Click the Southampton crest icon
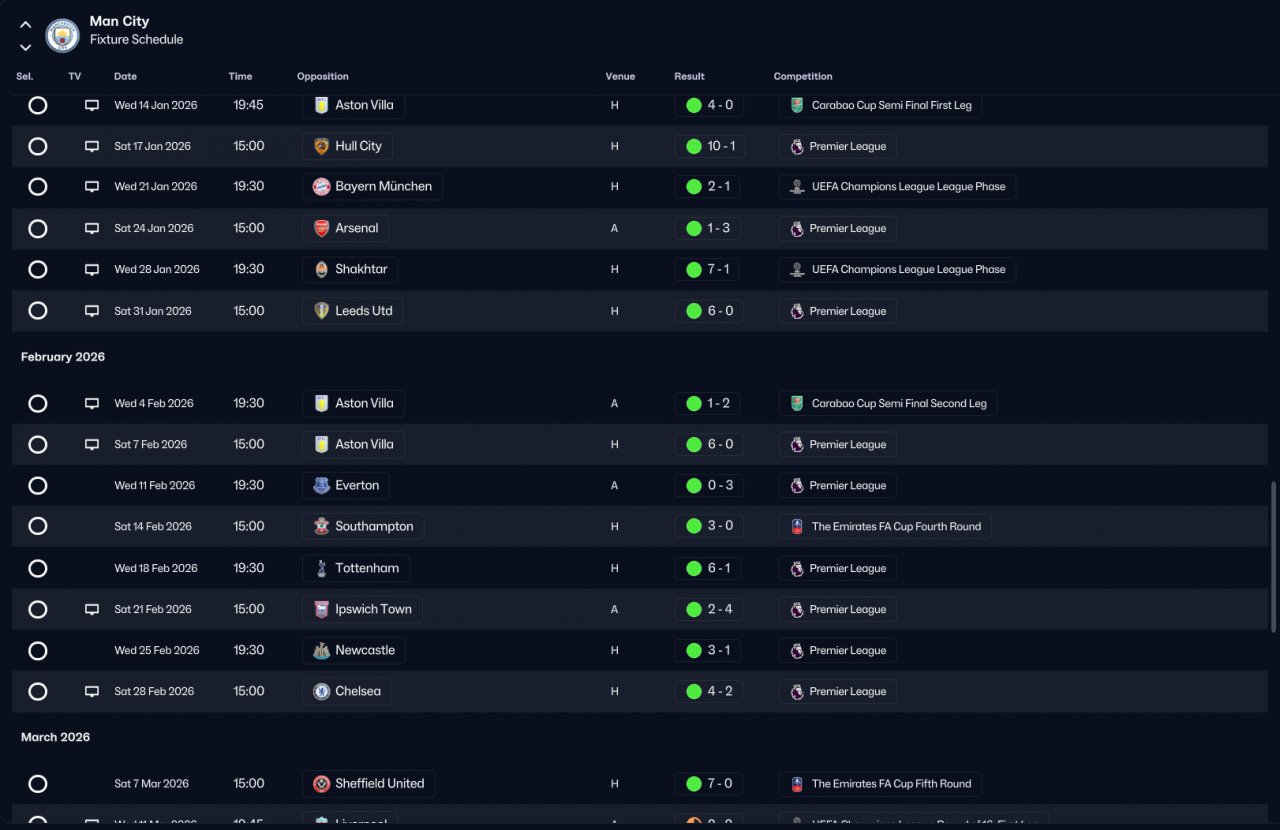The image size is (1280, 830). point(321,526)
